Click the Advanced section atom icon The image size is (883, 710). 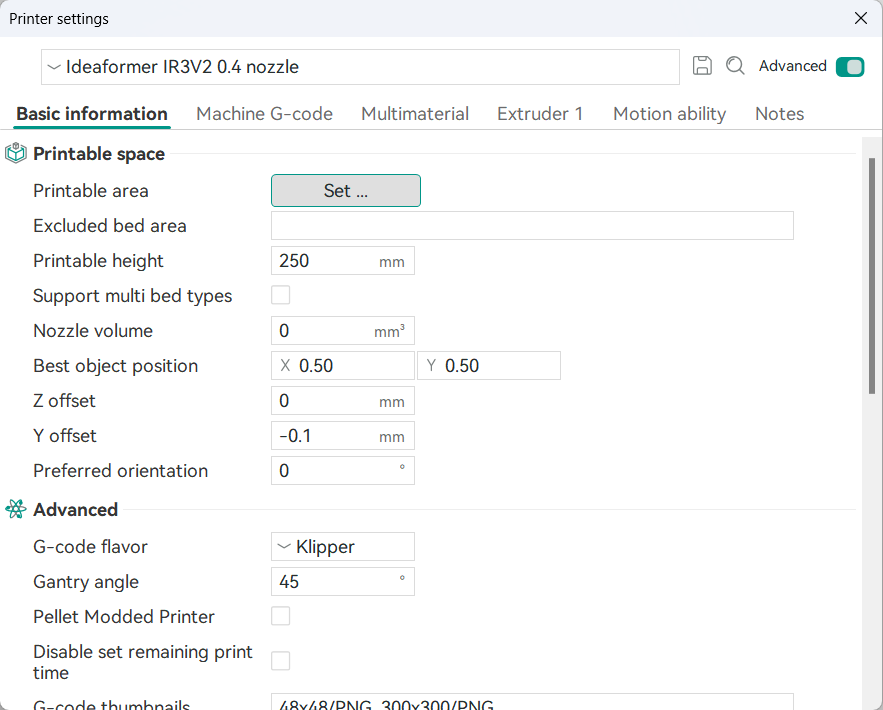[x=16, y=509]
